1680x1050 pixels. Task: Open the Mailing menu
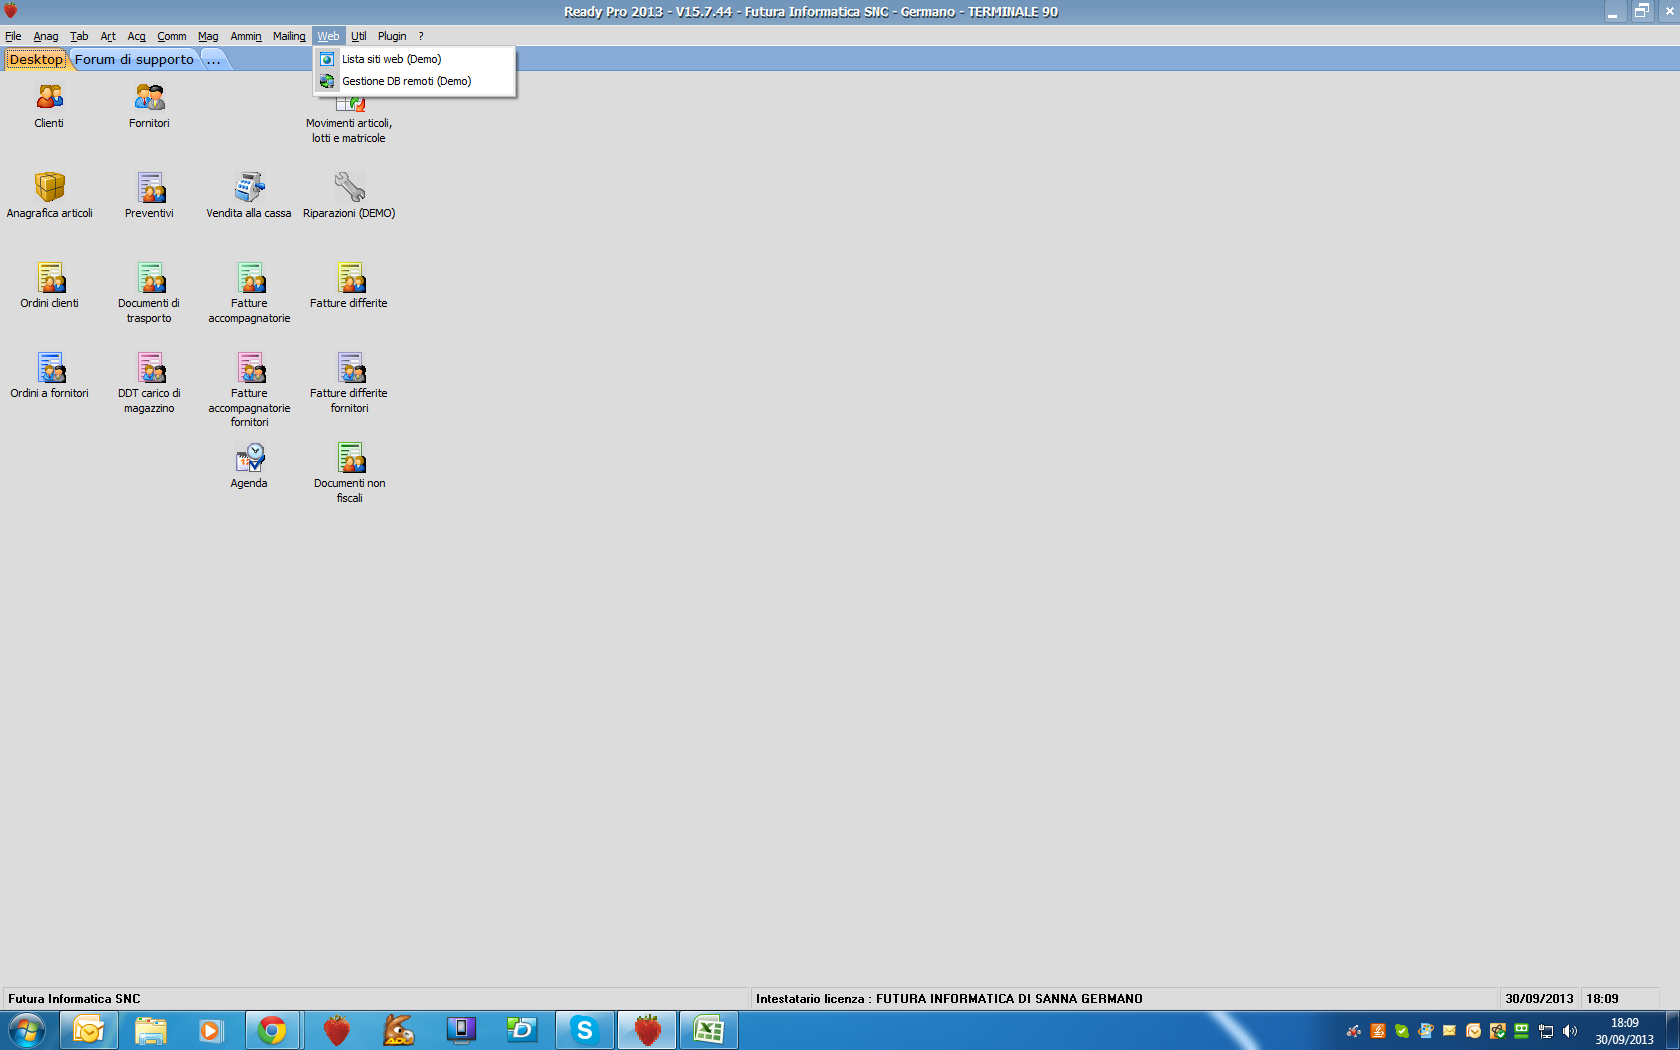coord(289,36)
